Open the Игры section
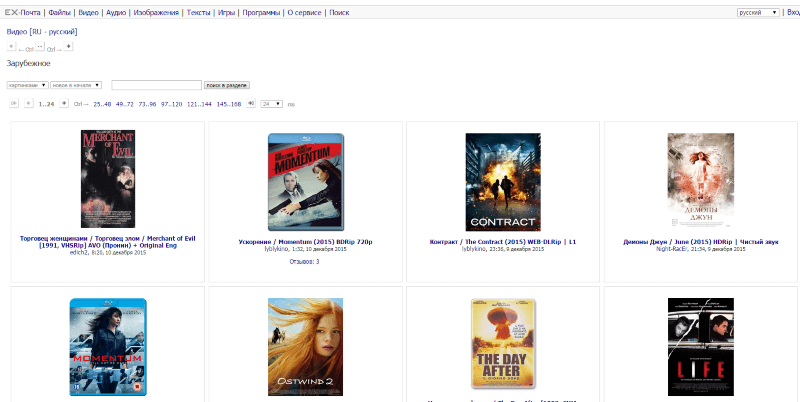This screenshot has width=800, height=402. point(226,12)
